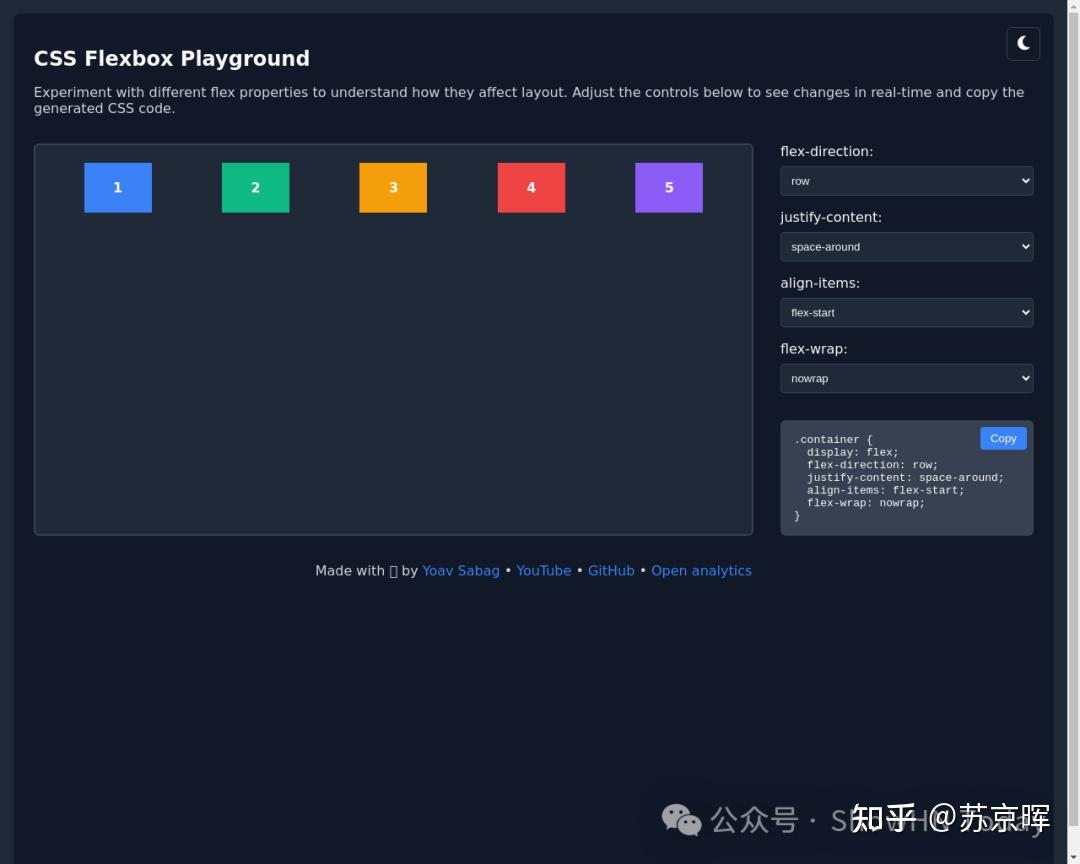Click the scrollbar up arrow
The image size is (1080, 864).
coord(1073,7)
